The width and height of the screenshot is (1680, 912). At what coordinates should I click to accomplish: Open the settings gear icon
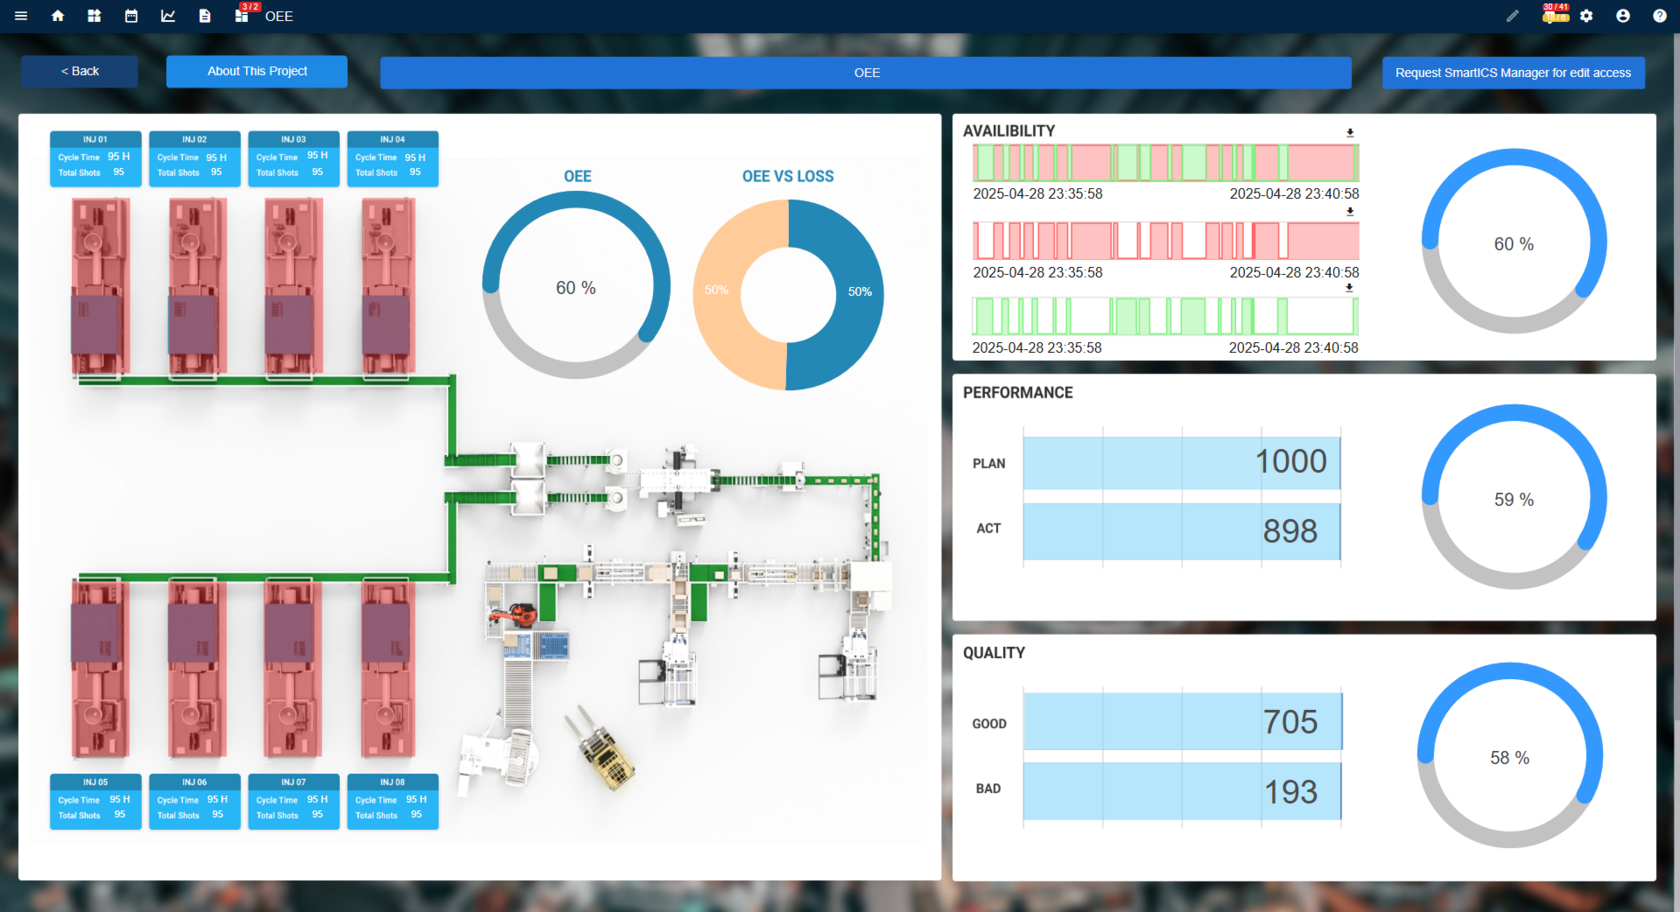1587,16
